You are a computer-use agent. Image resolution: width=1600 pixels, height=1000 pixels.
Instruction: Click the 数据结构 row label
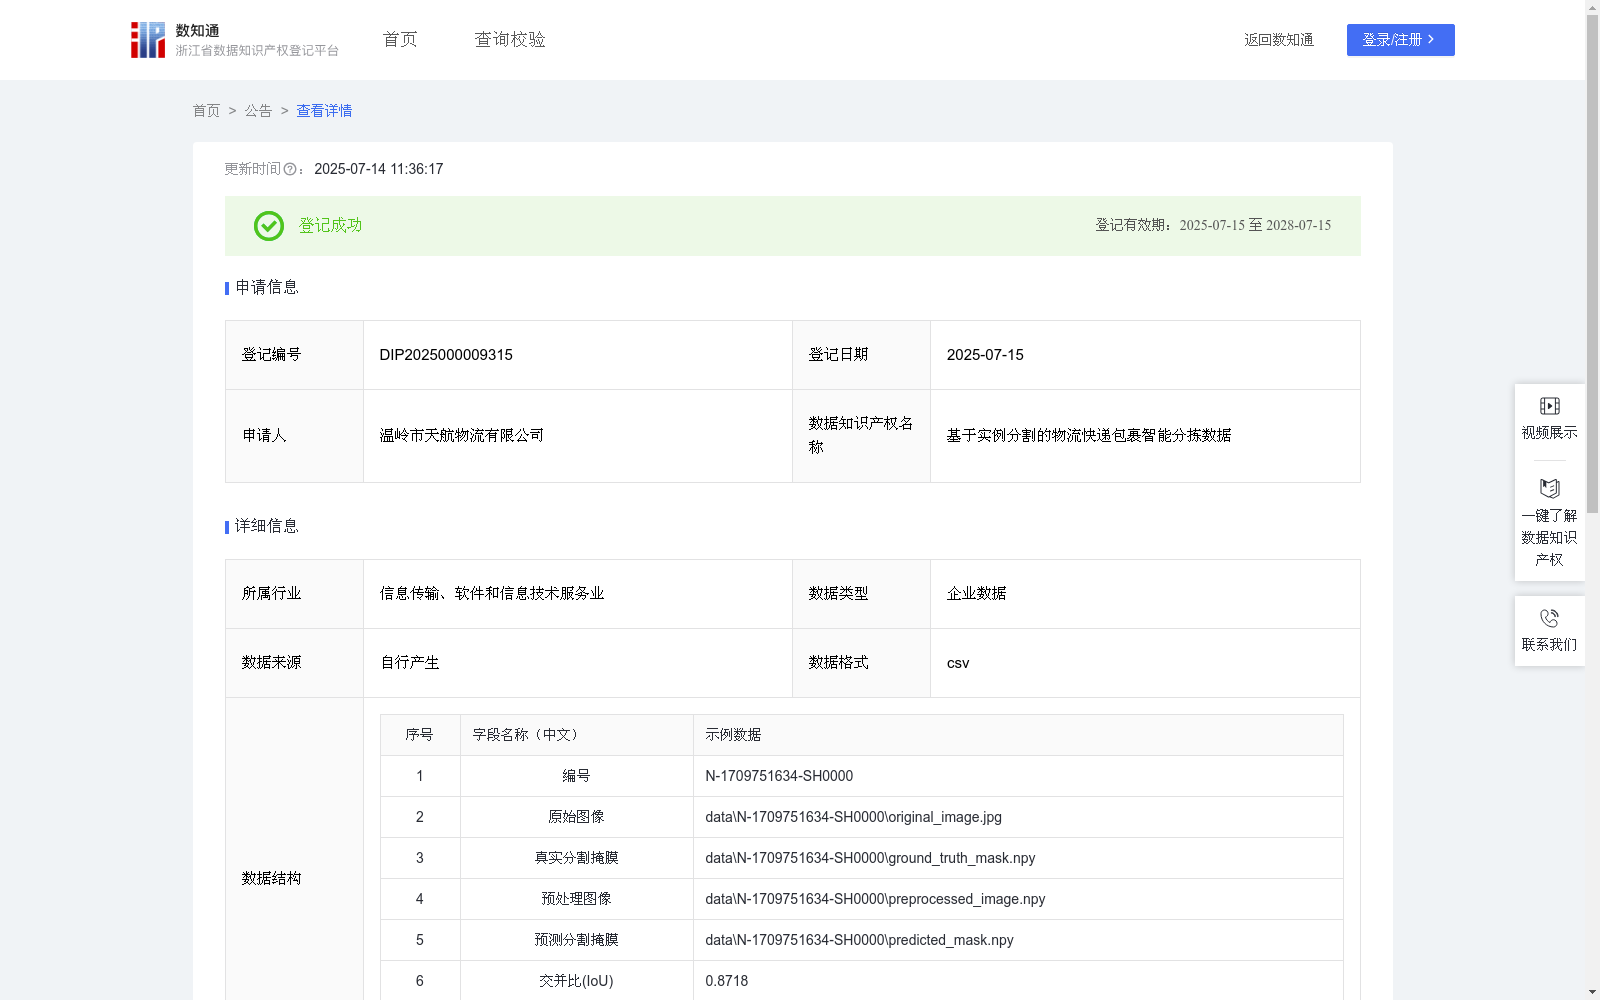point(271,879)
